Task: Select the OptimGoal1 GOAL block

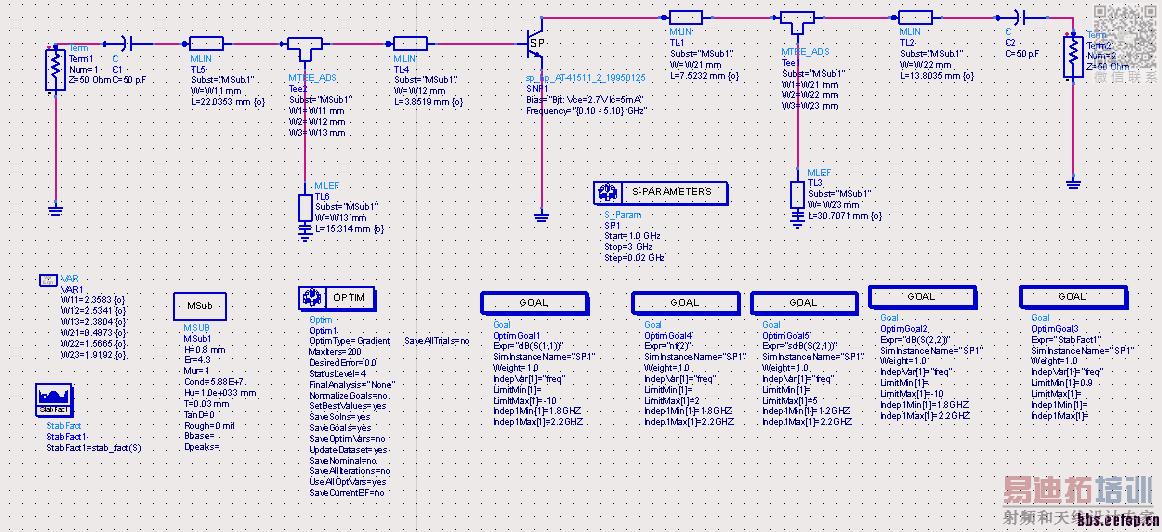Action: (x=537, y=302)
